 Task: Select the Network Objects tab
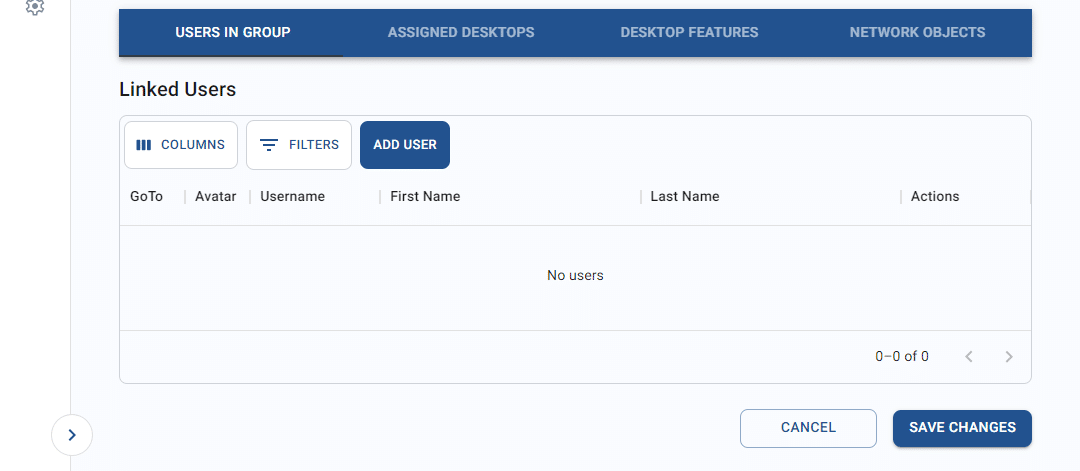pyautogui.click(x=917, y=32)
